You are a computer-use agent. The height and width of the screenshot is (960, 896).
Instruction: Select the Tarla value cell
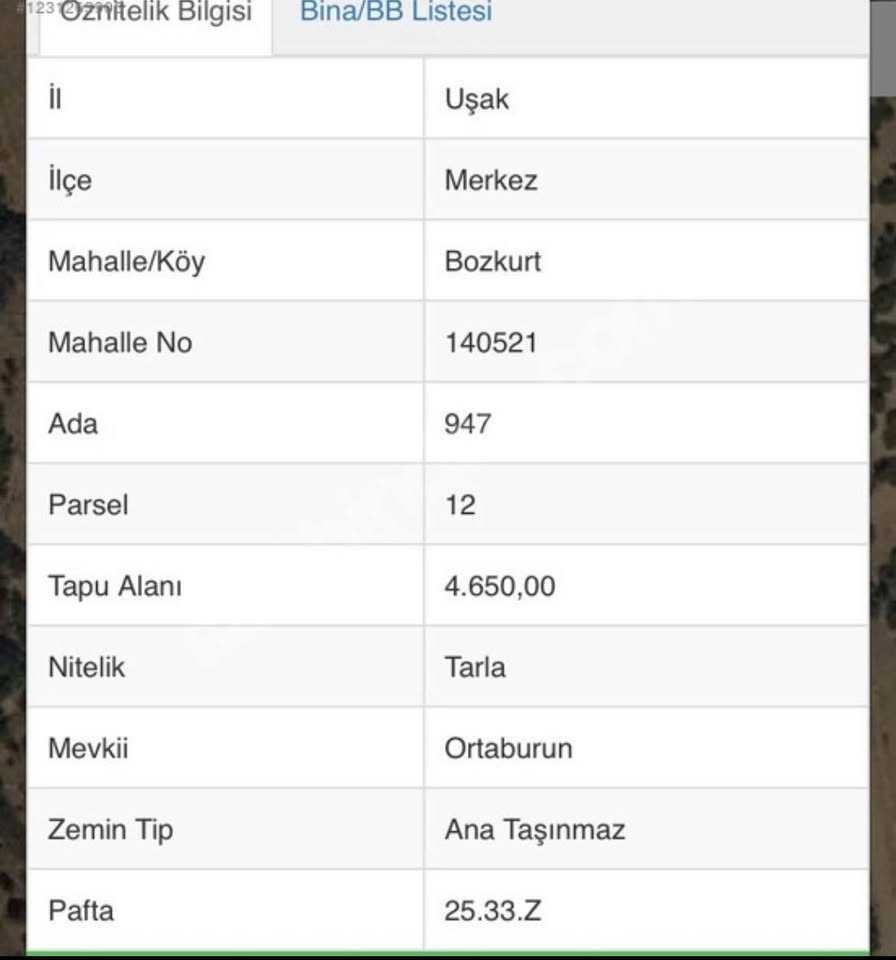tap(475, 667)
